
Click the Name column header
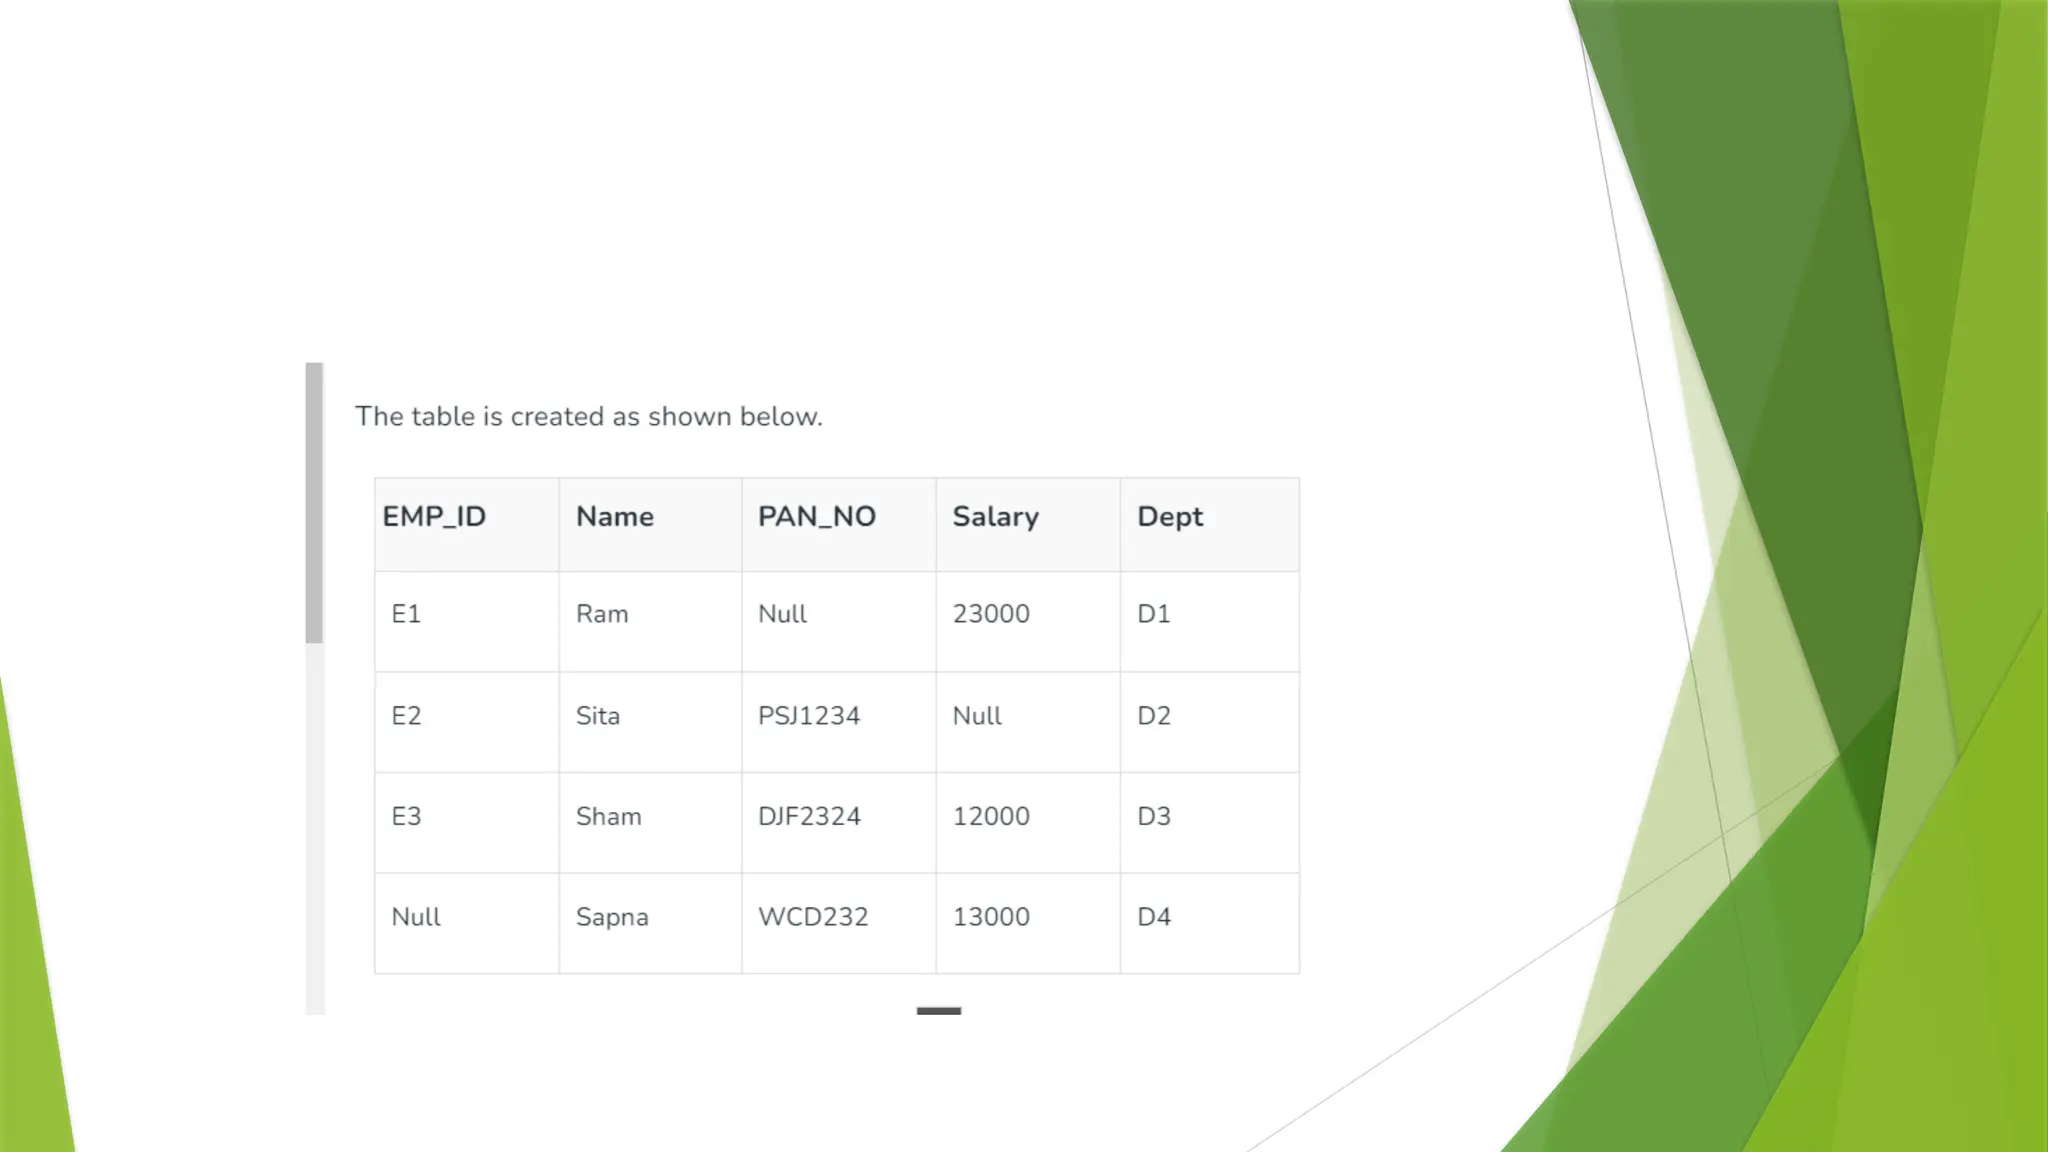click(614, 517)
